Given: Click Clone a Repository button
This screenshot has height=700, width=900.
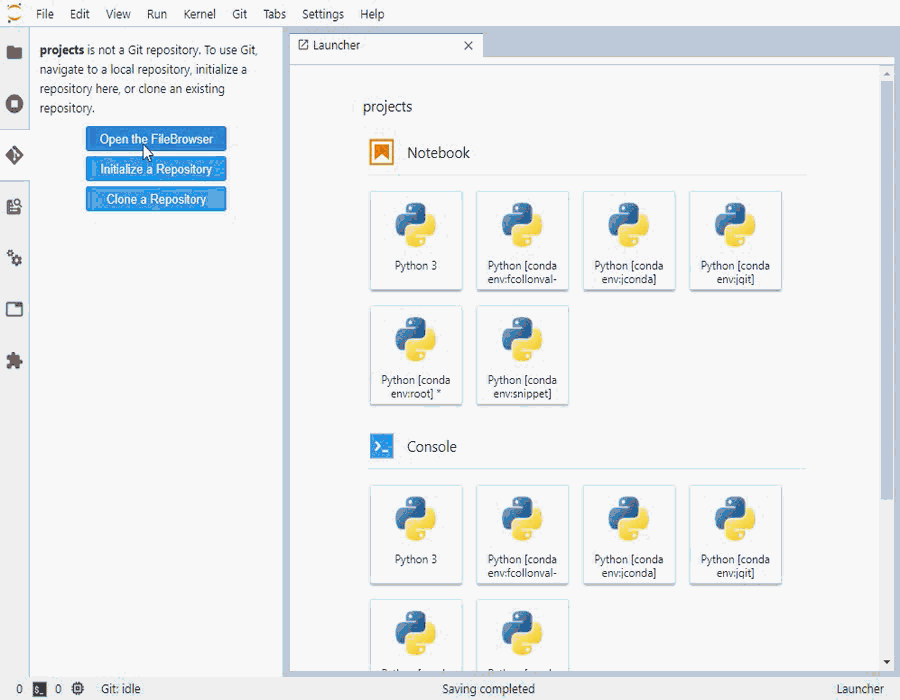Looking at the screenshot, I should [156, 199].
